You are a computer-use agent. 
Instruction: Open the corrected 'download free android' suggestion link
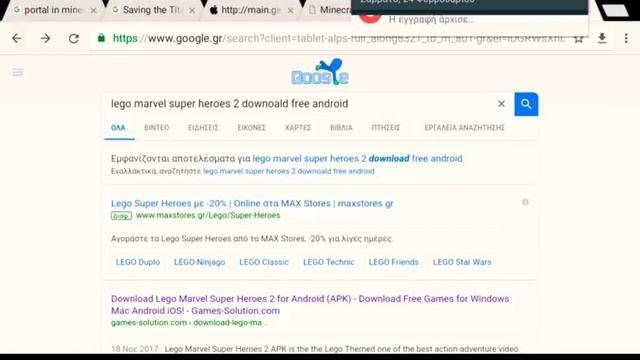pyautogui.click(x=357, y=158)
